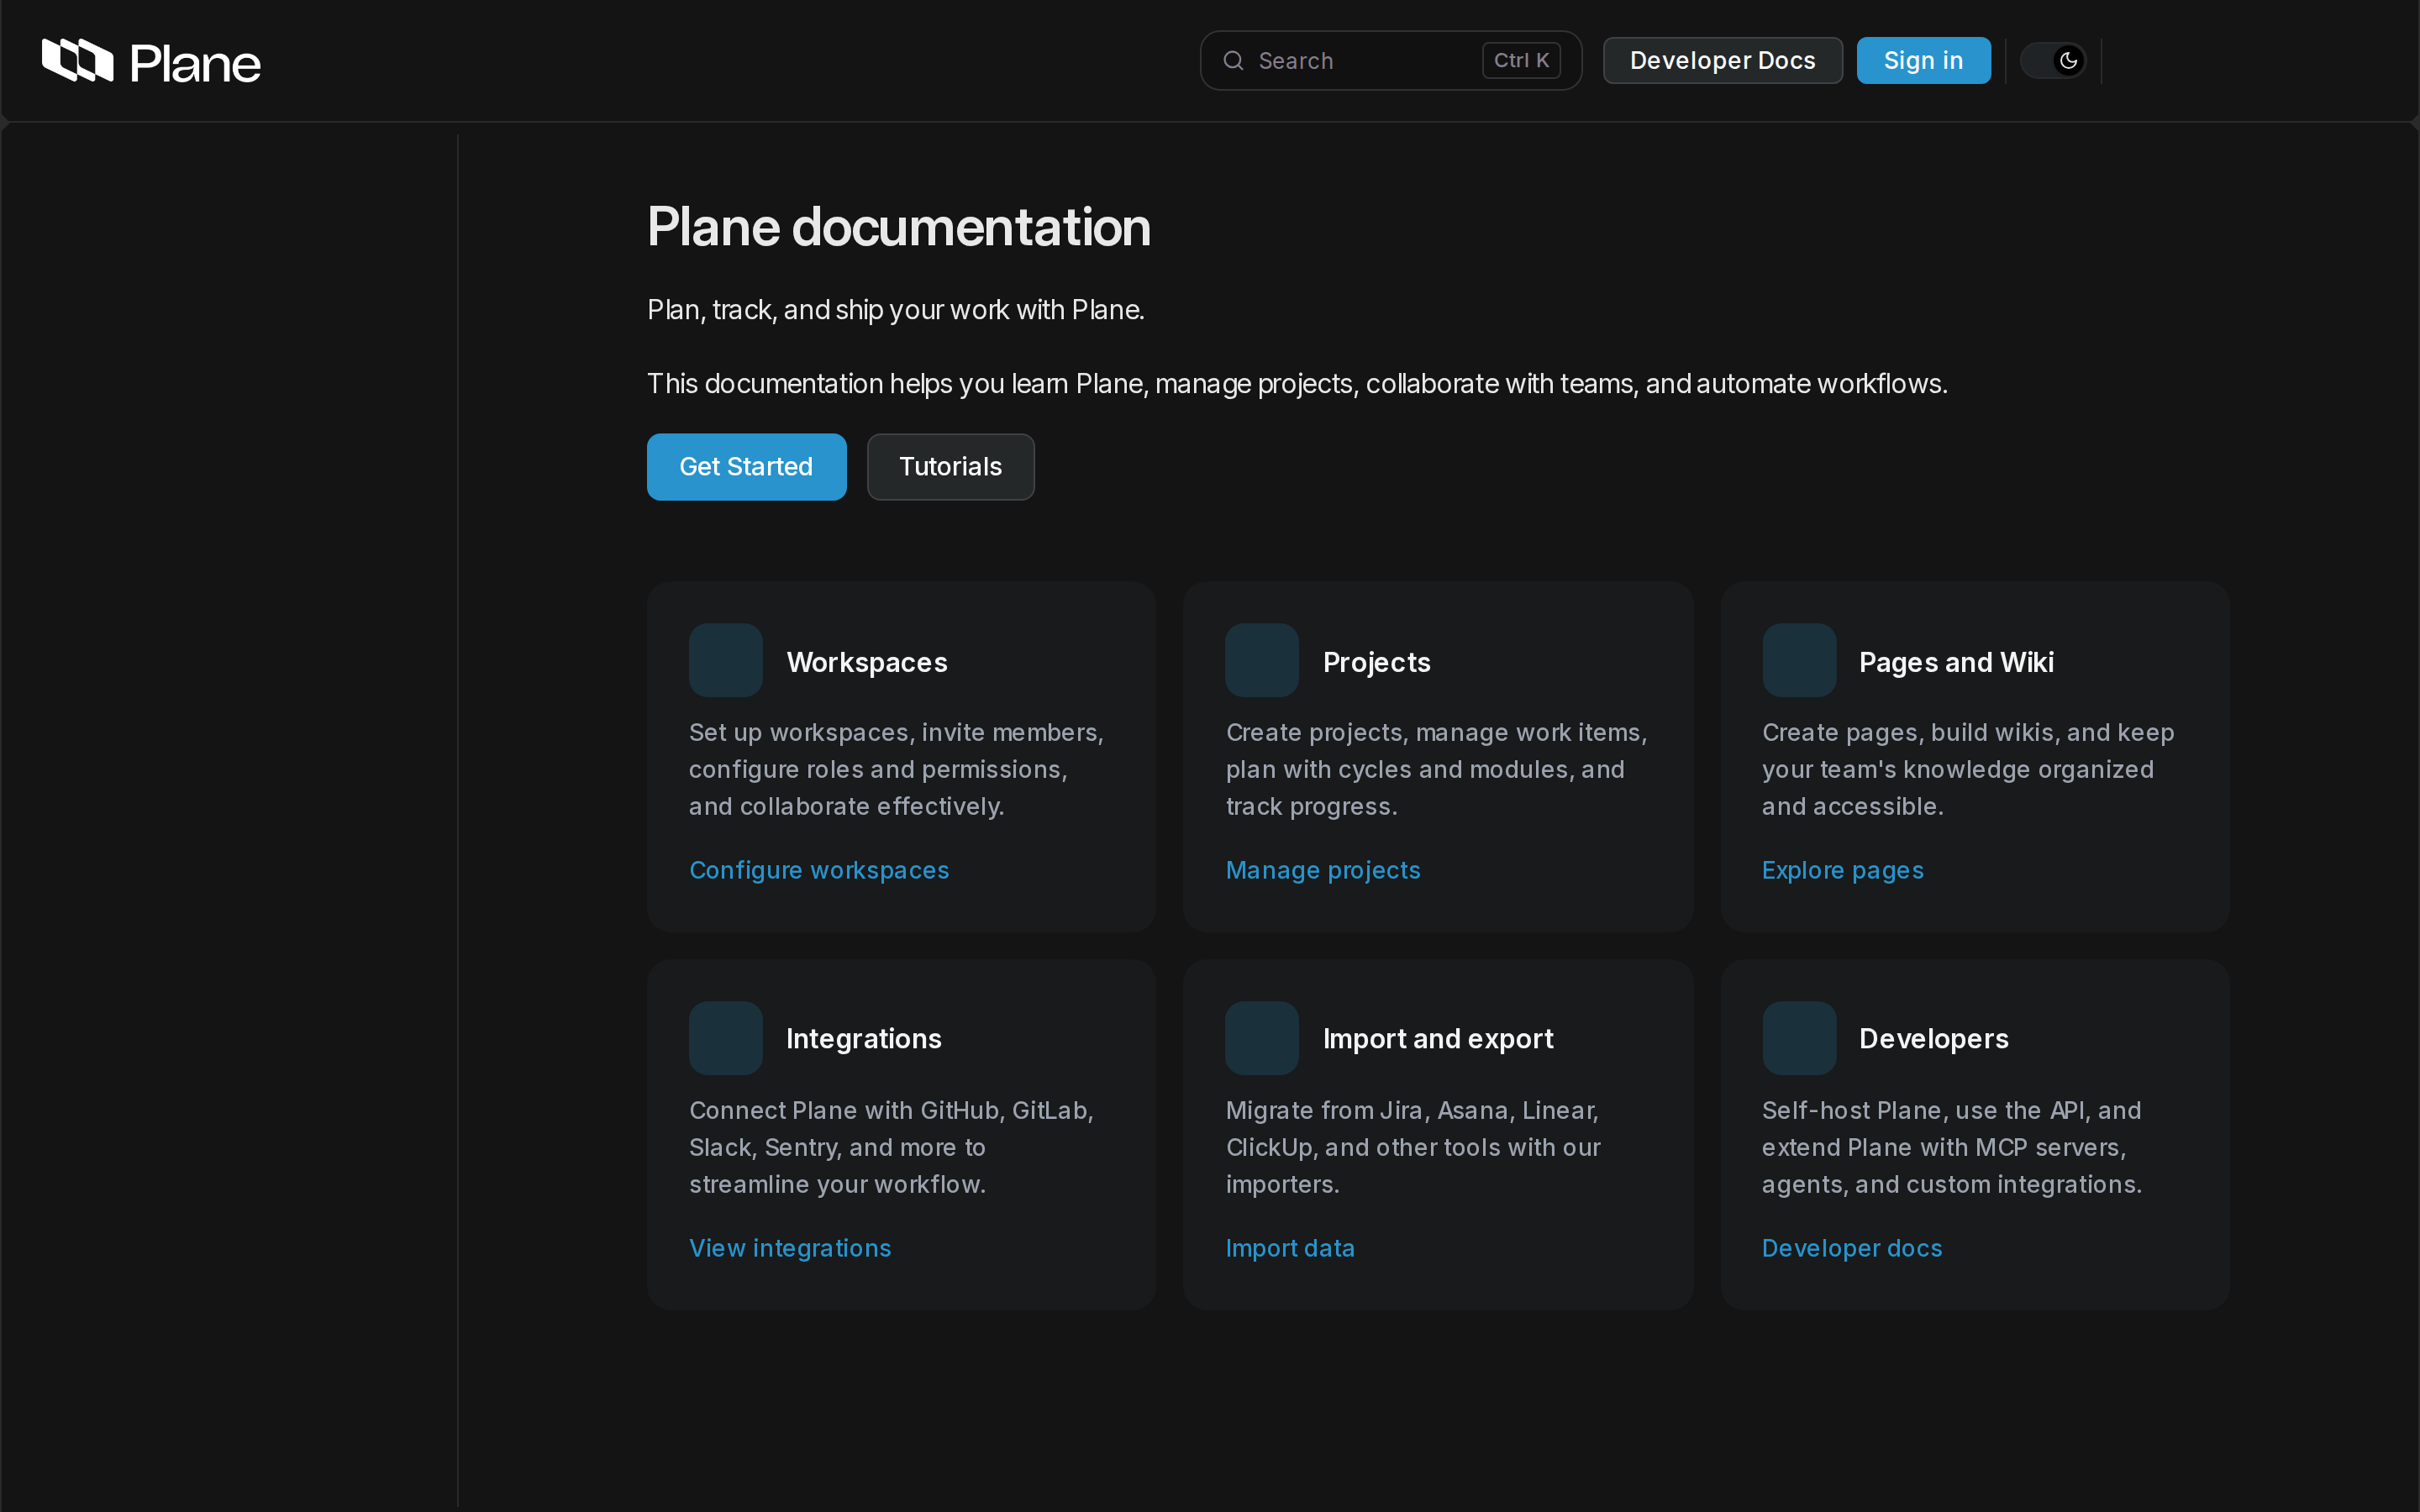The image size is (2420, 1512).
Task: Click the Import and export heading
Action: coord(1438,1039)
